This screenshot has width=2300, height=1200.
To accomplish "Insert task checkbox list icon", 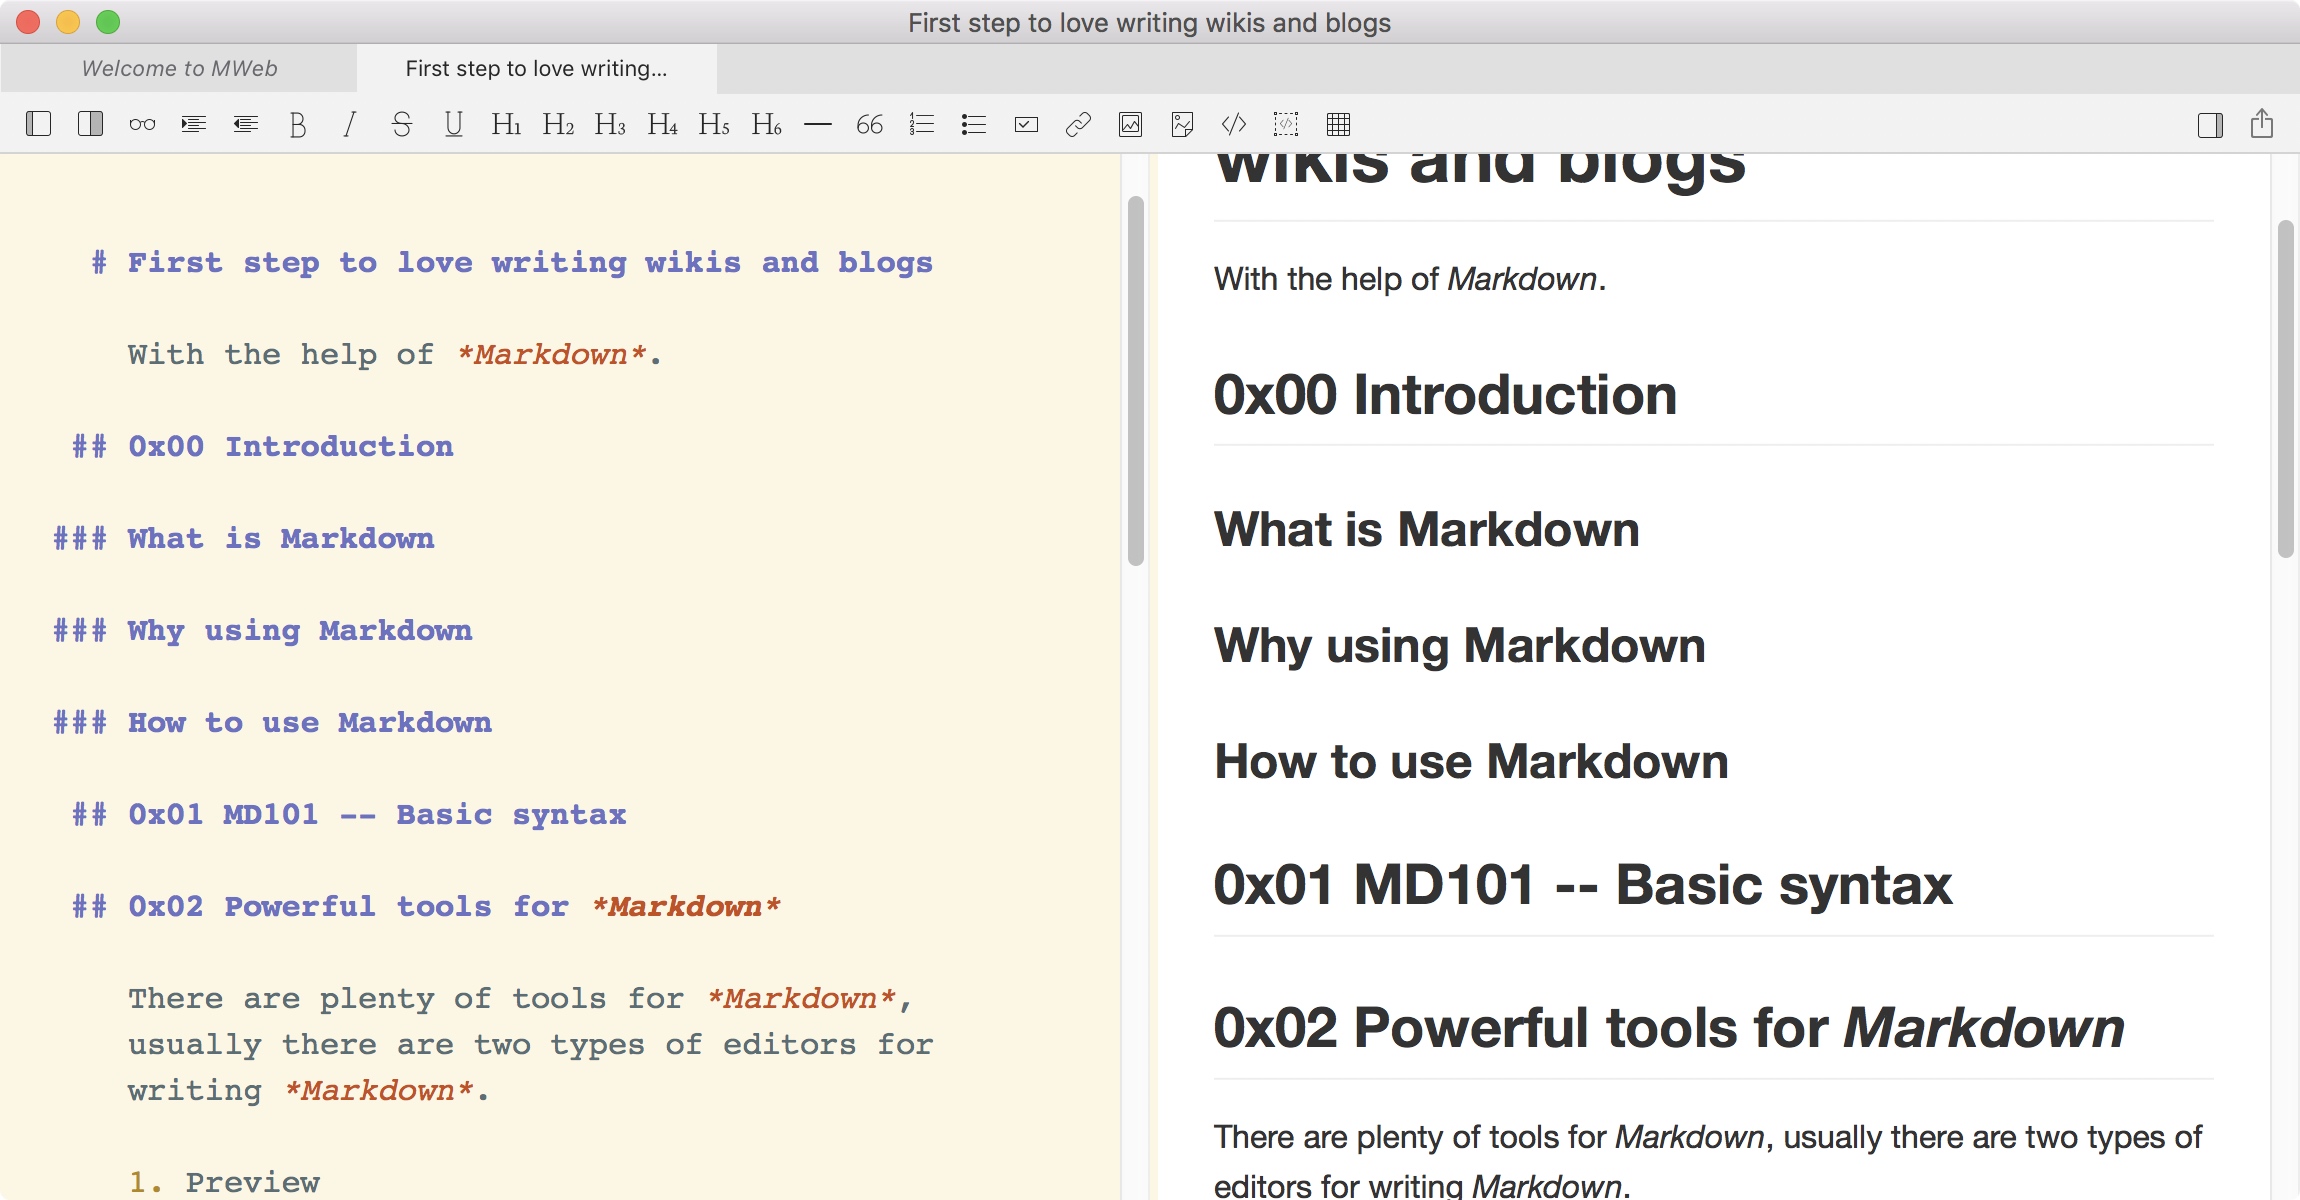I will (1026, 124).
